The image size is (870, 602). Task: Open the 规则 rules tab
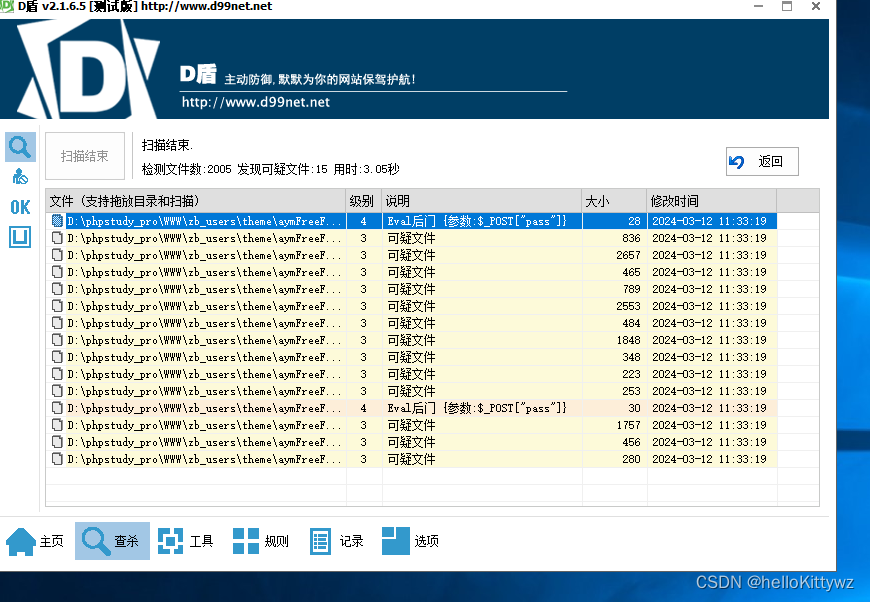pos(261,541)
